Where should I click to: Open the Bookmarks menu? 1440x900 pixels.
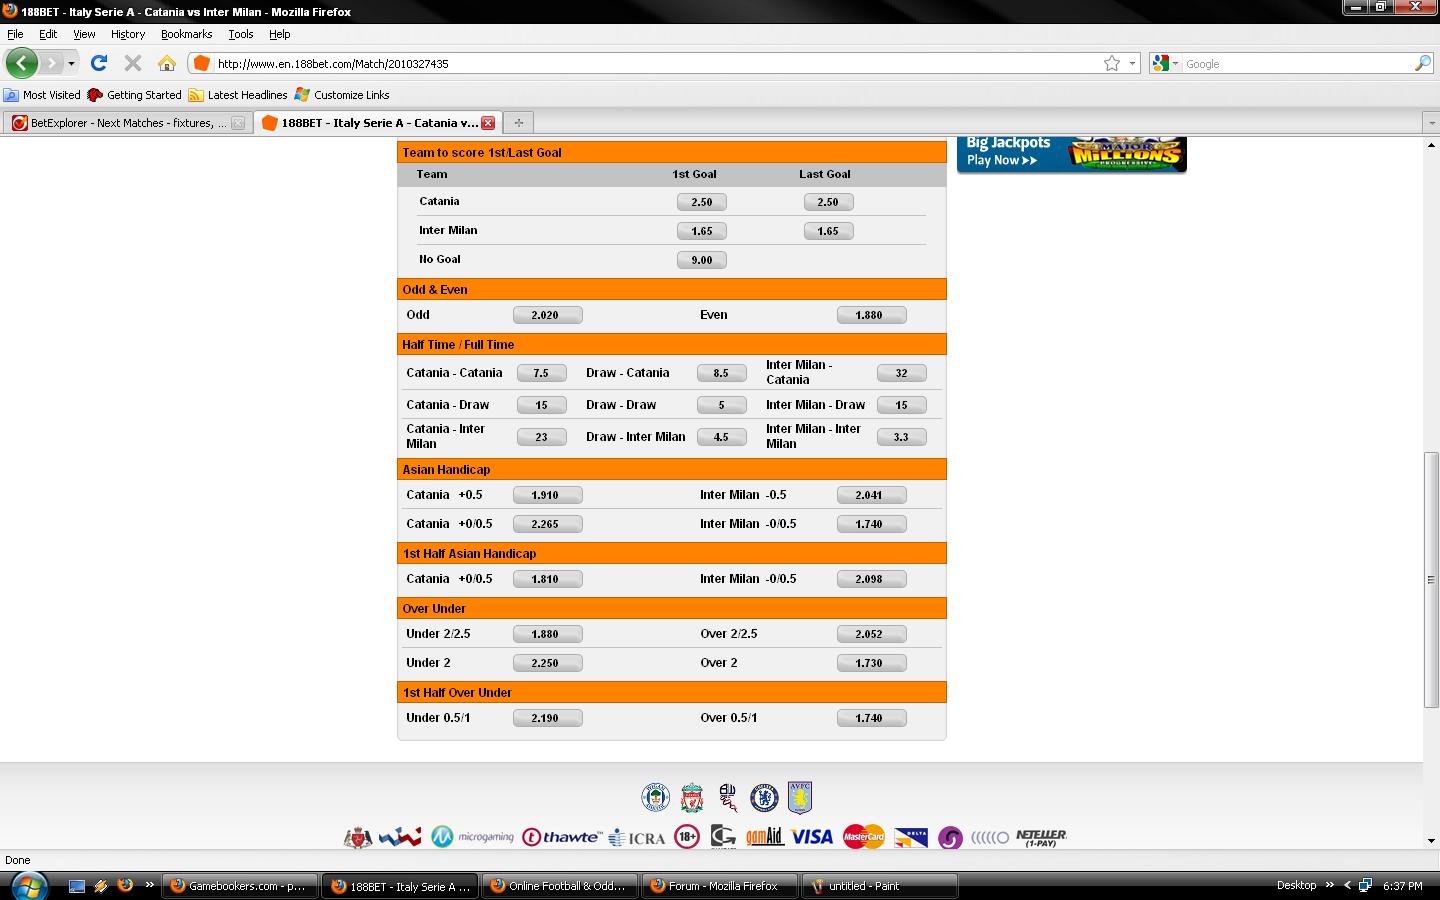pyautogui.click(x=186, y=34)
